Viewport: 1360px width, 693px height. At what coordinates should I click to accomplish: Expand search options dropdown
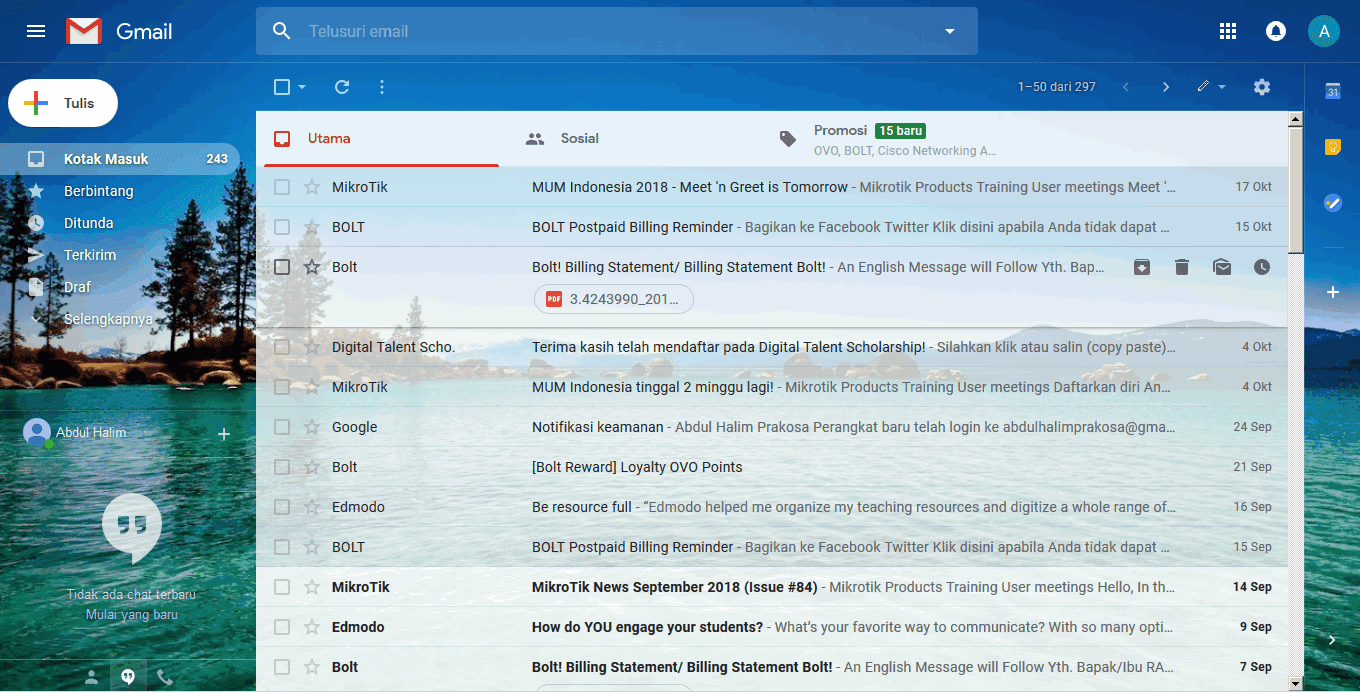pos(950,31)
